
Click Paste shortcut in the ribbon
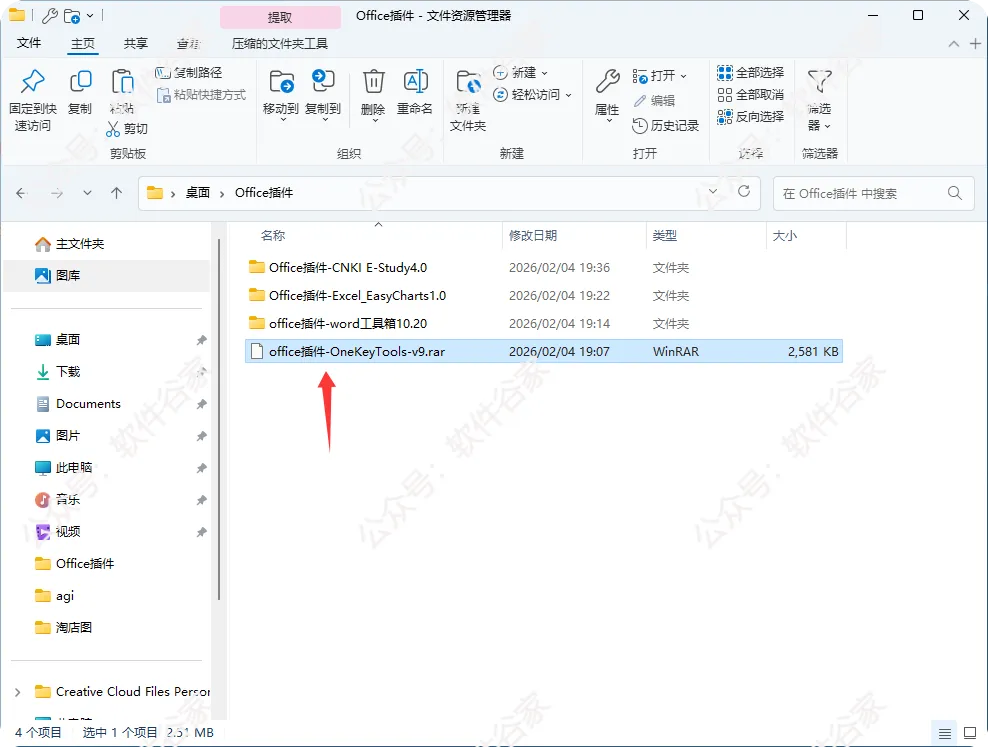pos(201,95)
